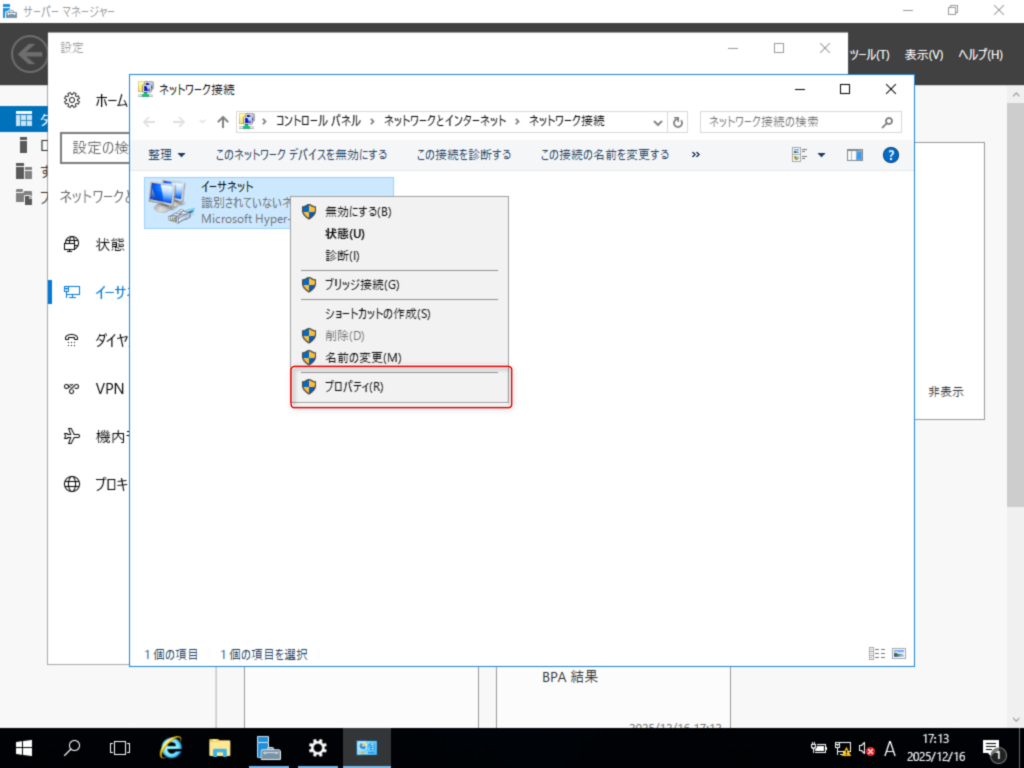
Task: Switch to large icons view in status bar
Action: [898, 654]
